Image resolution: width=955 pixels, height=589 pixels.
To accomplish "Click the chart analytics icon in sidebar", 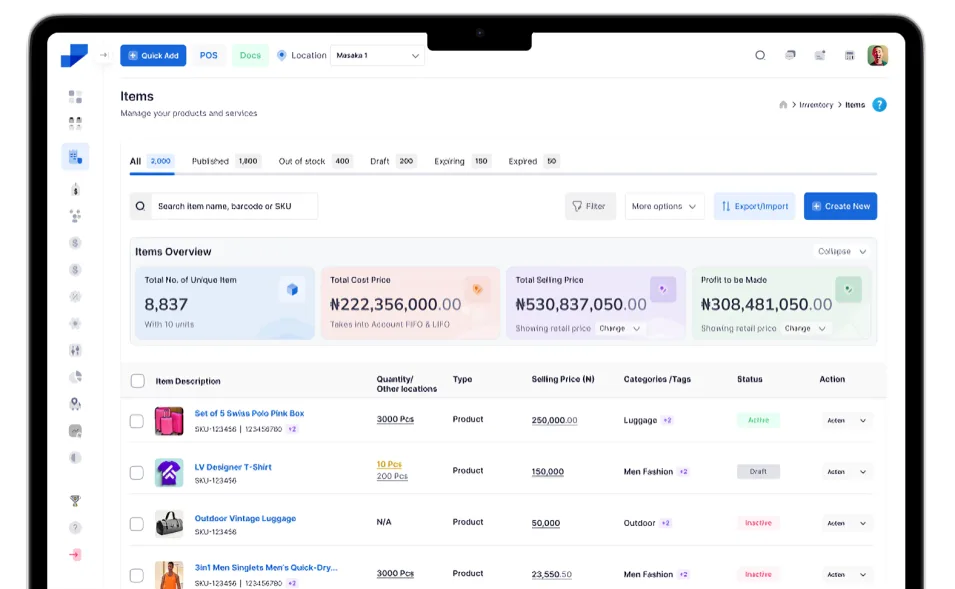I will tap(75, 431).
